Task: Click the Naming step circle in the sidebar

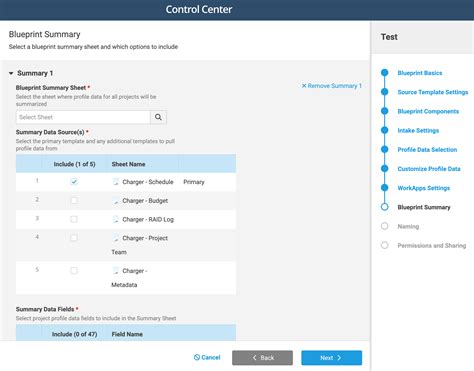Action: coord(385,226)
